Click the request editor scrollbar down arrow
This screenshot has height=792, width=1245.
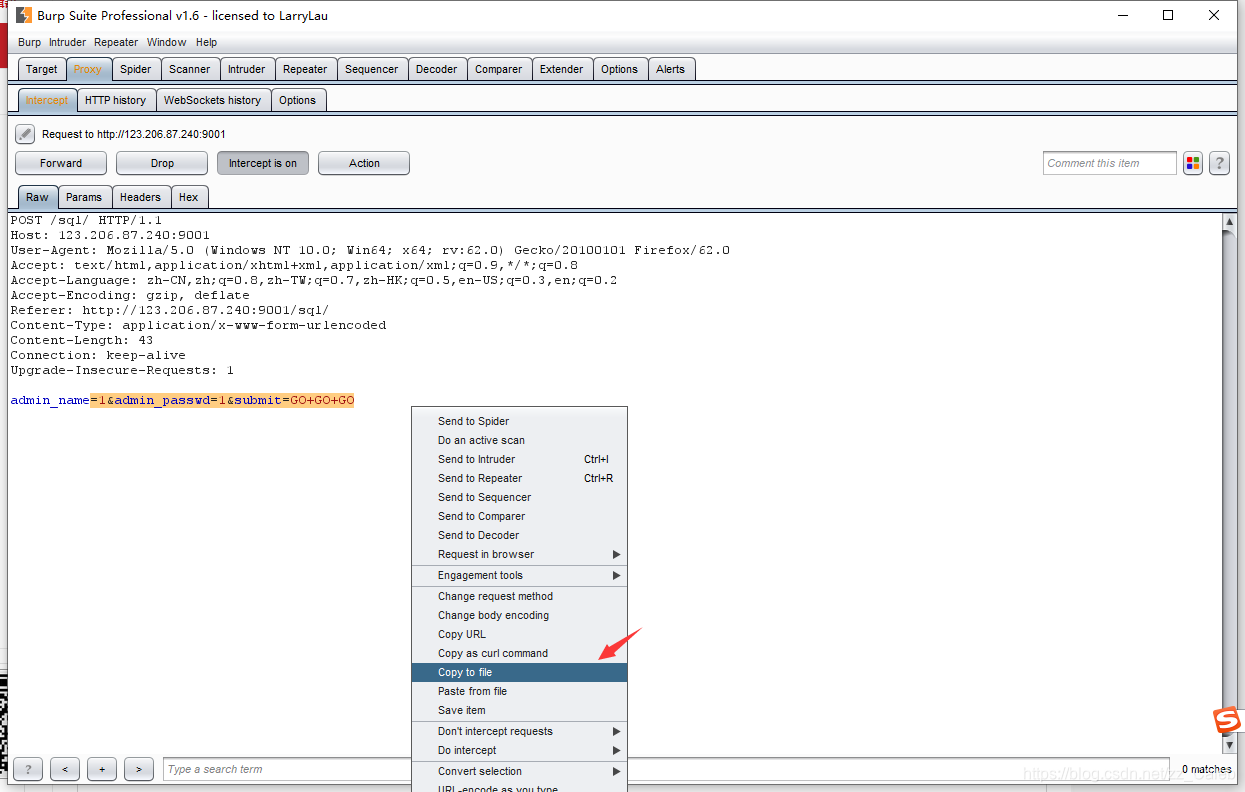[1229, 746]
